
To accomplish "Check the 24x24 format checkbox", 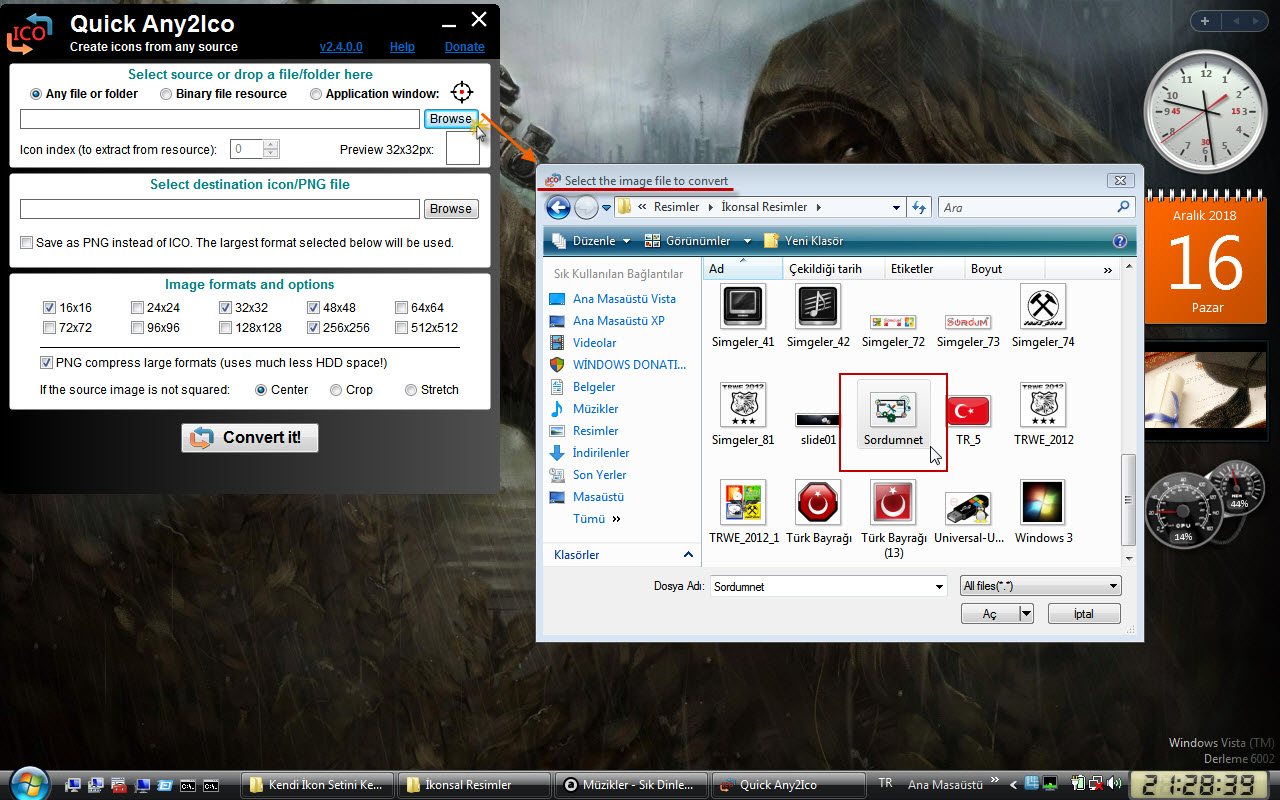I will click(x=137, y=308).
